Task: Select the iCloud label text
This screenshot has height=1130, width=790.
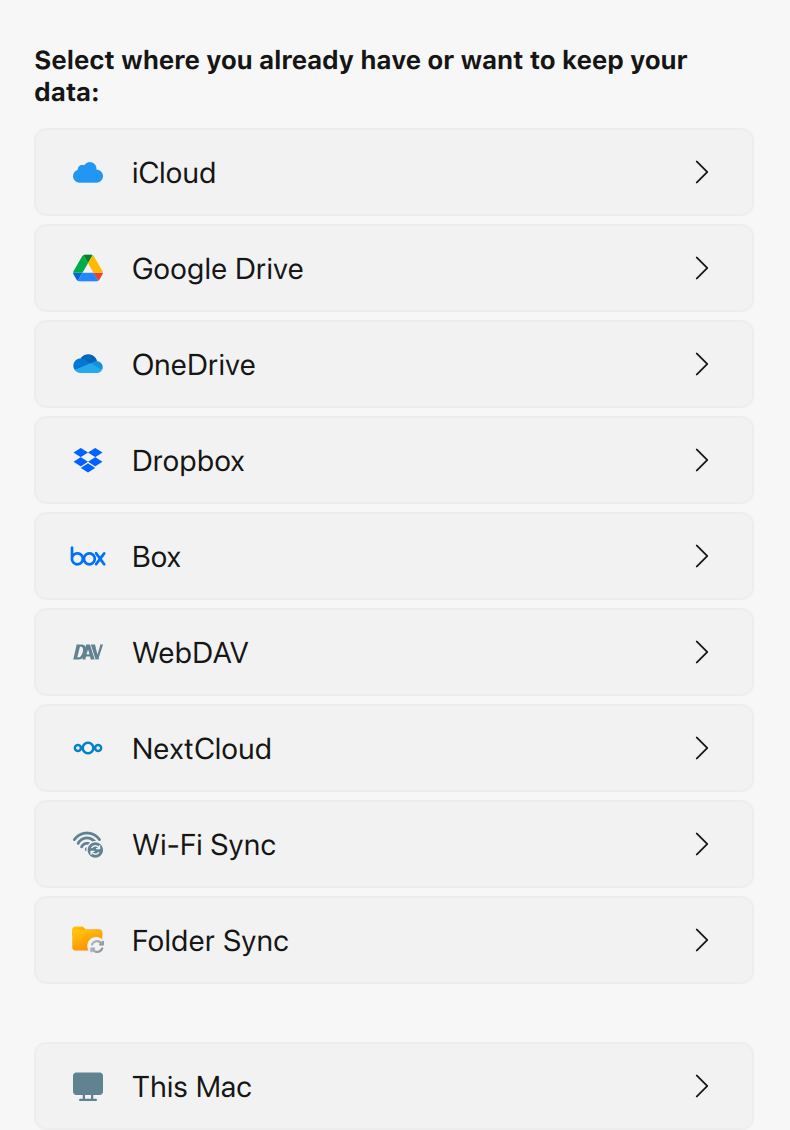Action: tap(174, 173)
